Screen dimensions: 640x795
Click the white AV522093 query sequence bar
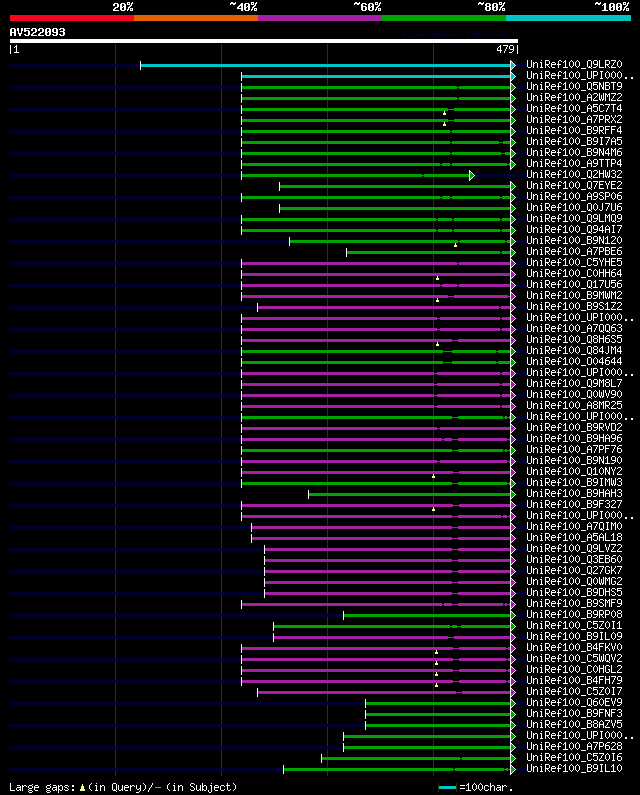point(264,41)
